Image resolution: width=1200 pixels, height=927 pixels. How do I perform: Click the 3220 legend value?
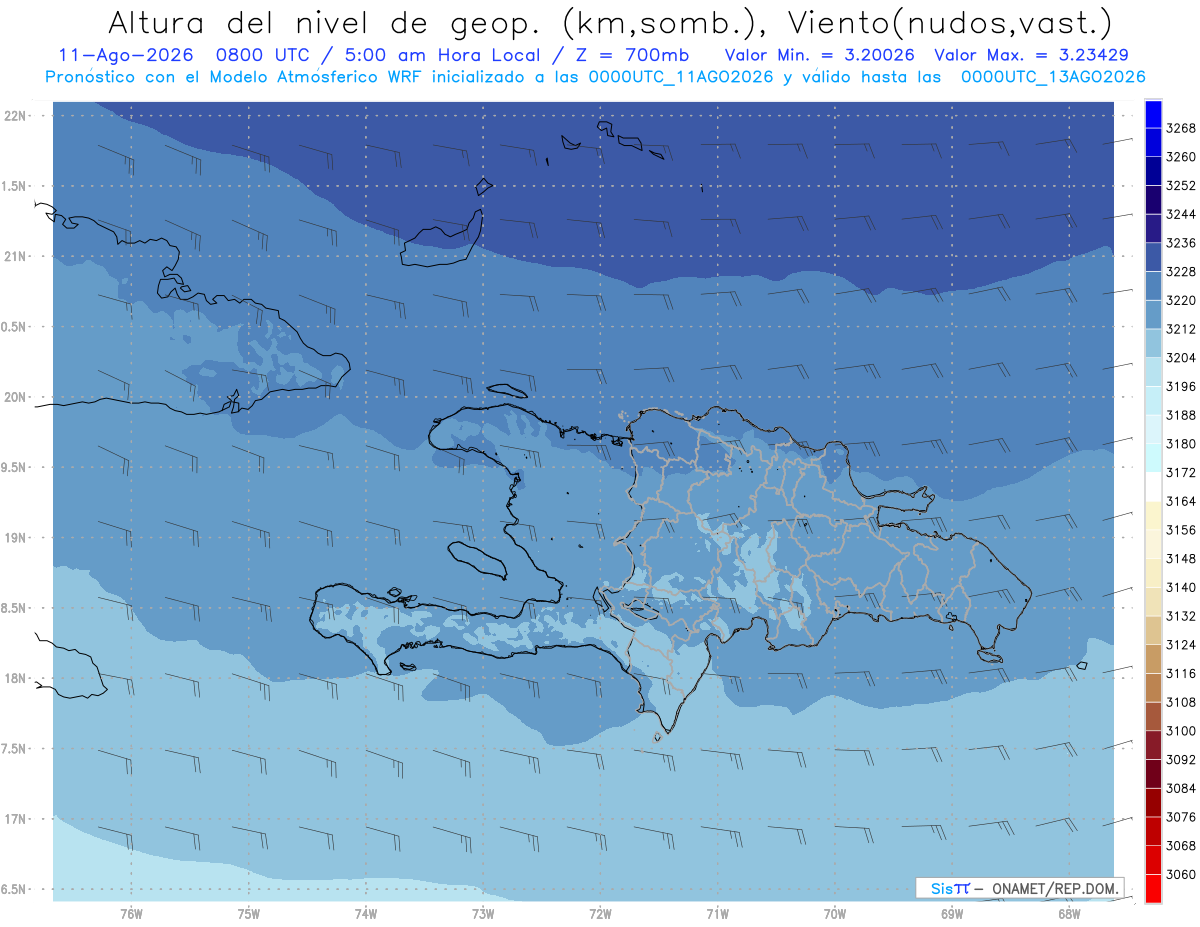pyautogui.click(x=1181, y=301)
